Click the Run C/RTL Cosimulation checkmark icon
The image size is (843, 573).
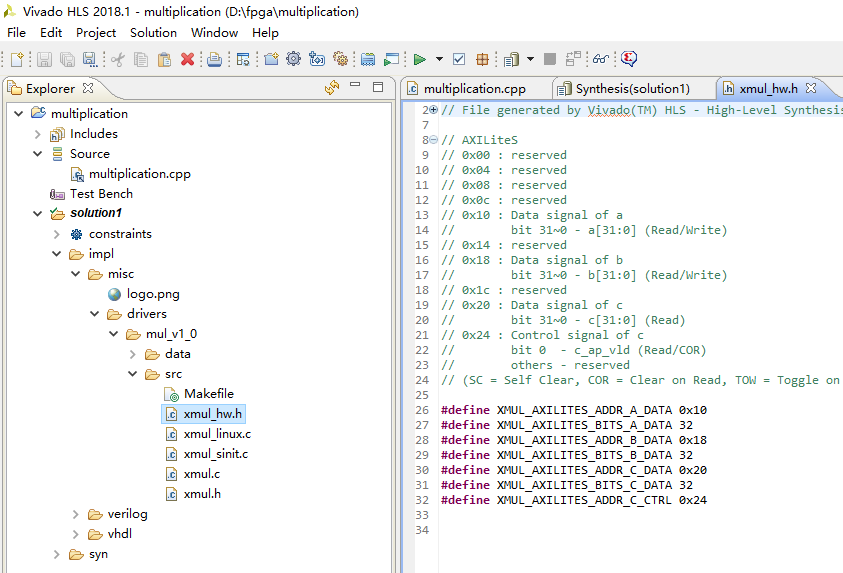[x=459, y=59]
